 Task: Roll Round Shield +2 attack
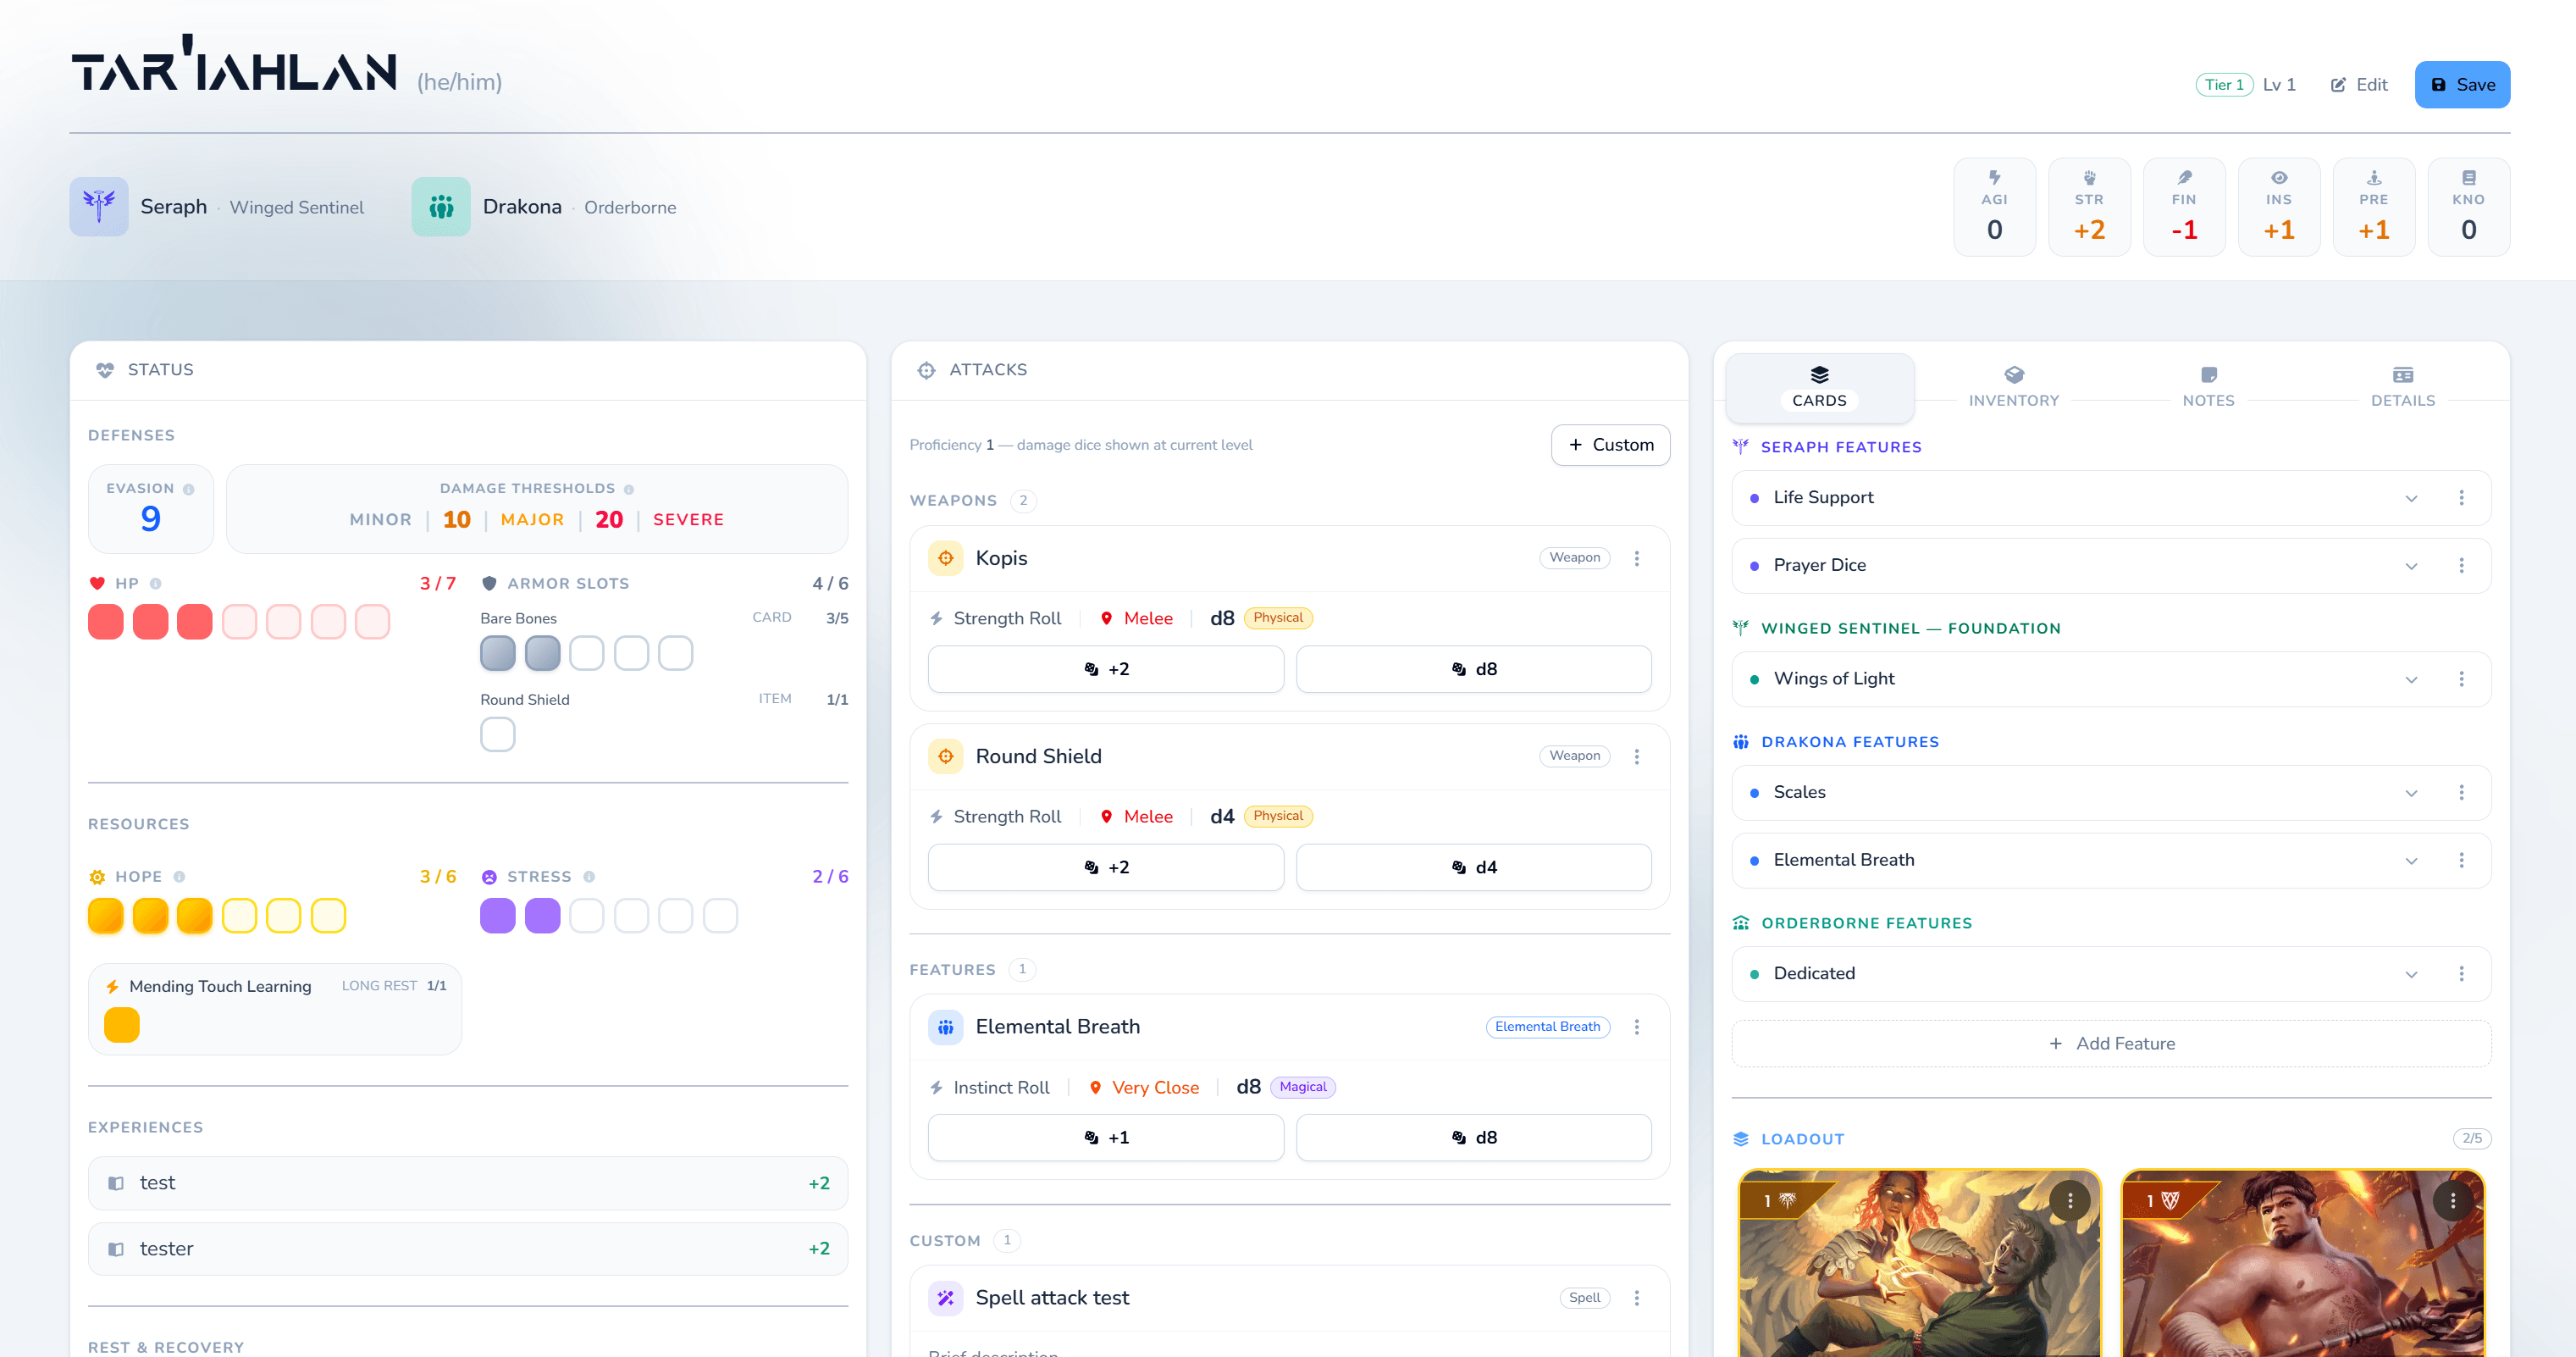click(1105, 867)
